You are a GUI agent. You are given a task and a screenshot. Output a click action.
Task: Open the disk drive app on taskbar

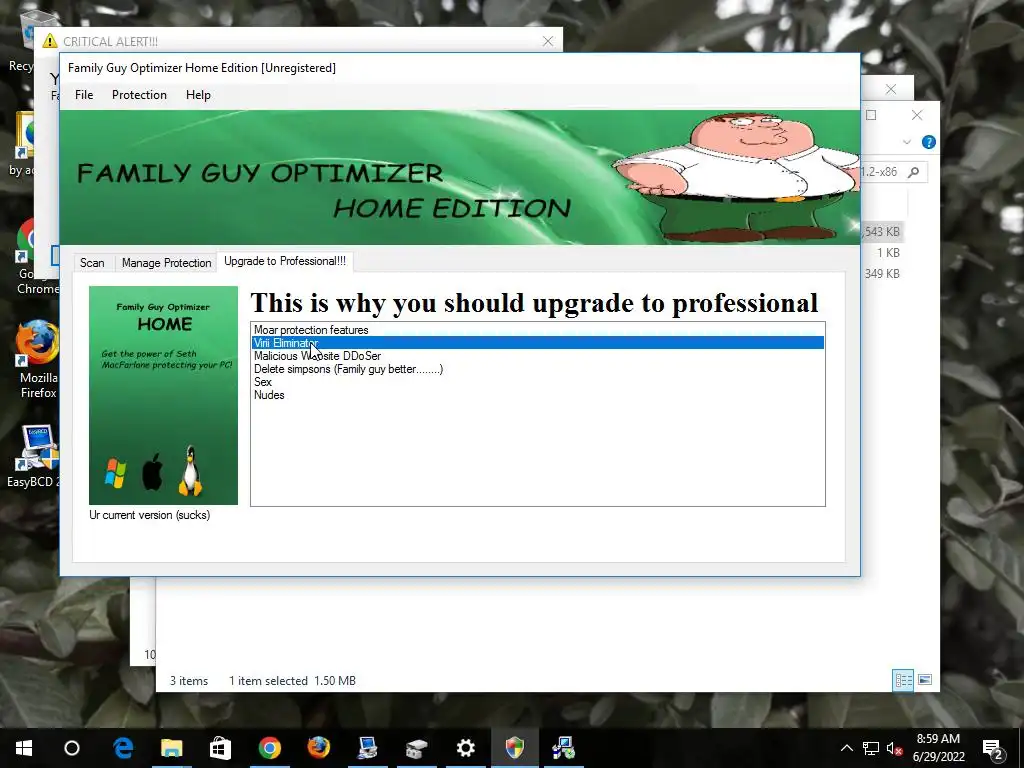(417, 748)
